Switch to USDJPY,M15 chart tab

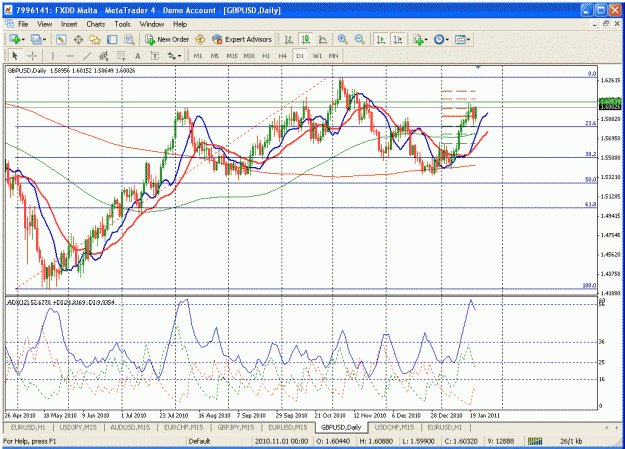pos(78,427)
